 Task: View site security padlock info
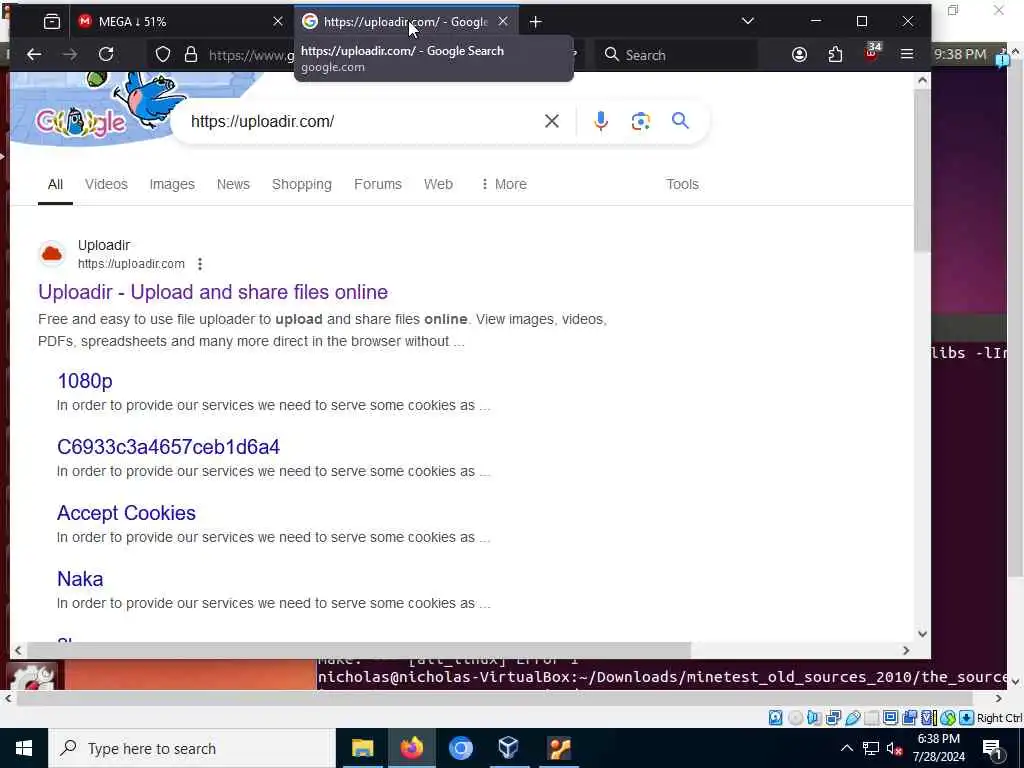pos(191,55)
